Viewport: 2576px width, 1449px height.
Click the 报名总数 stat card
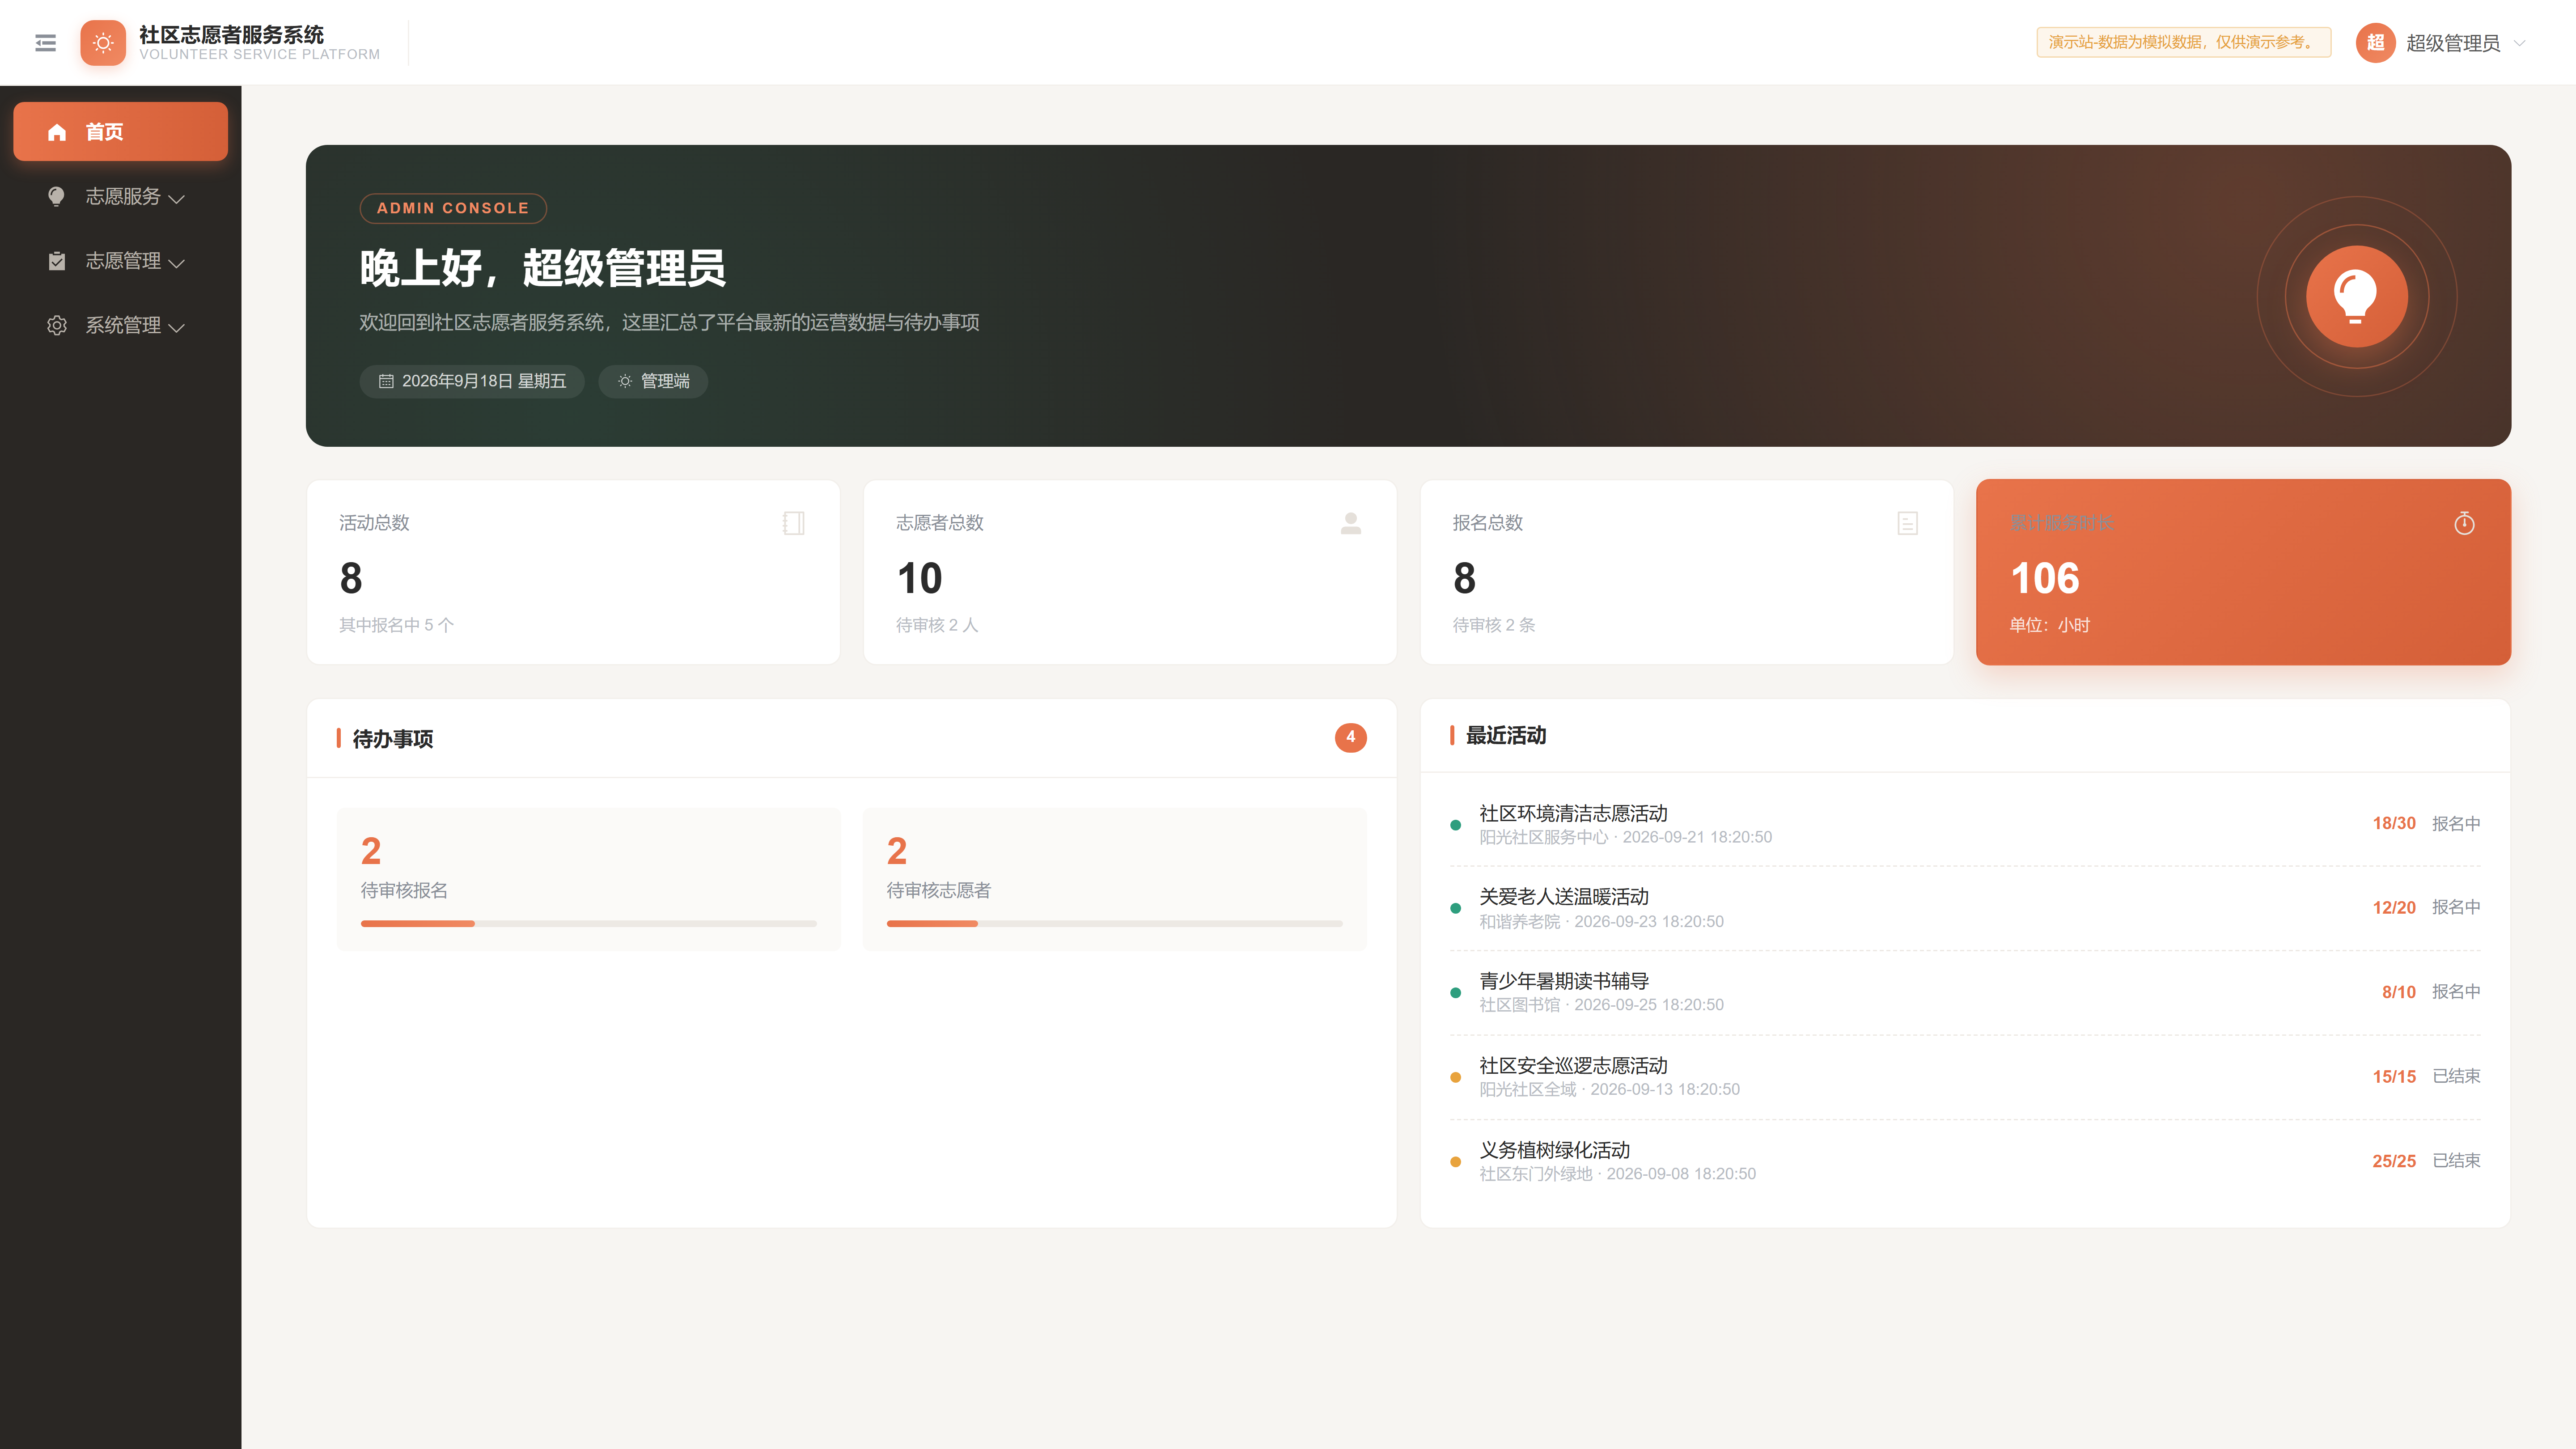(1687, 572)
